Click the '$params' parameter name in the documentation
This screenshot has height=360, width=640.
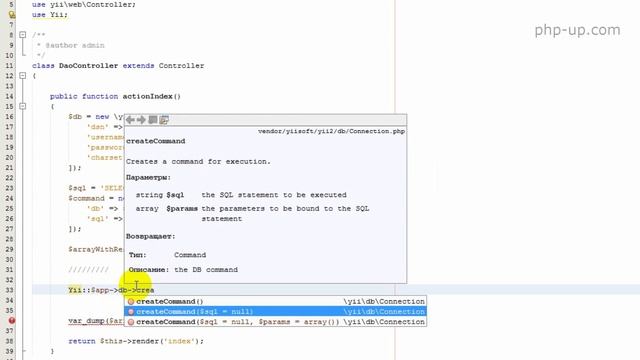click(182, 209)
